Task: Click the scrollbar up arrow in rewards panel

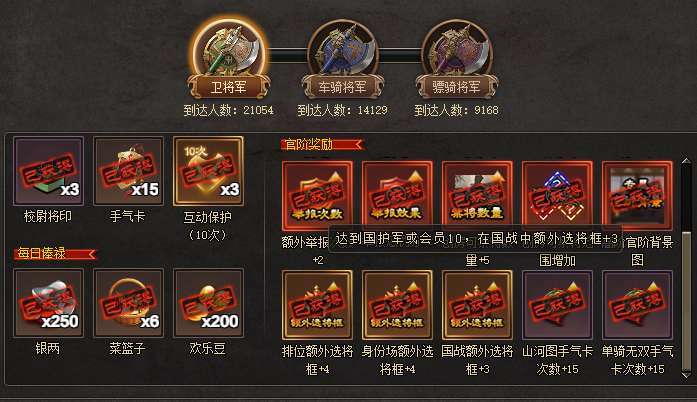Action: click(x=686, y=161)
